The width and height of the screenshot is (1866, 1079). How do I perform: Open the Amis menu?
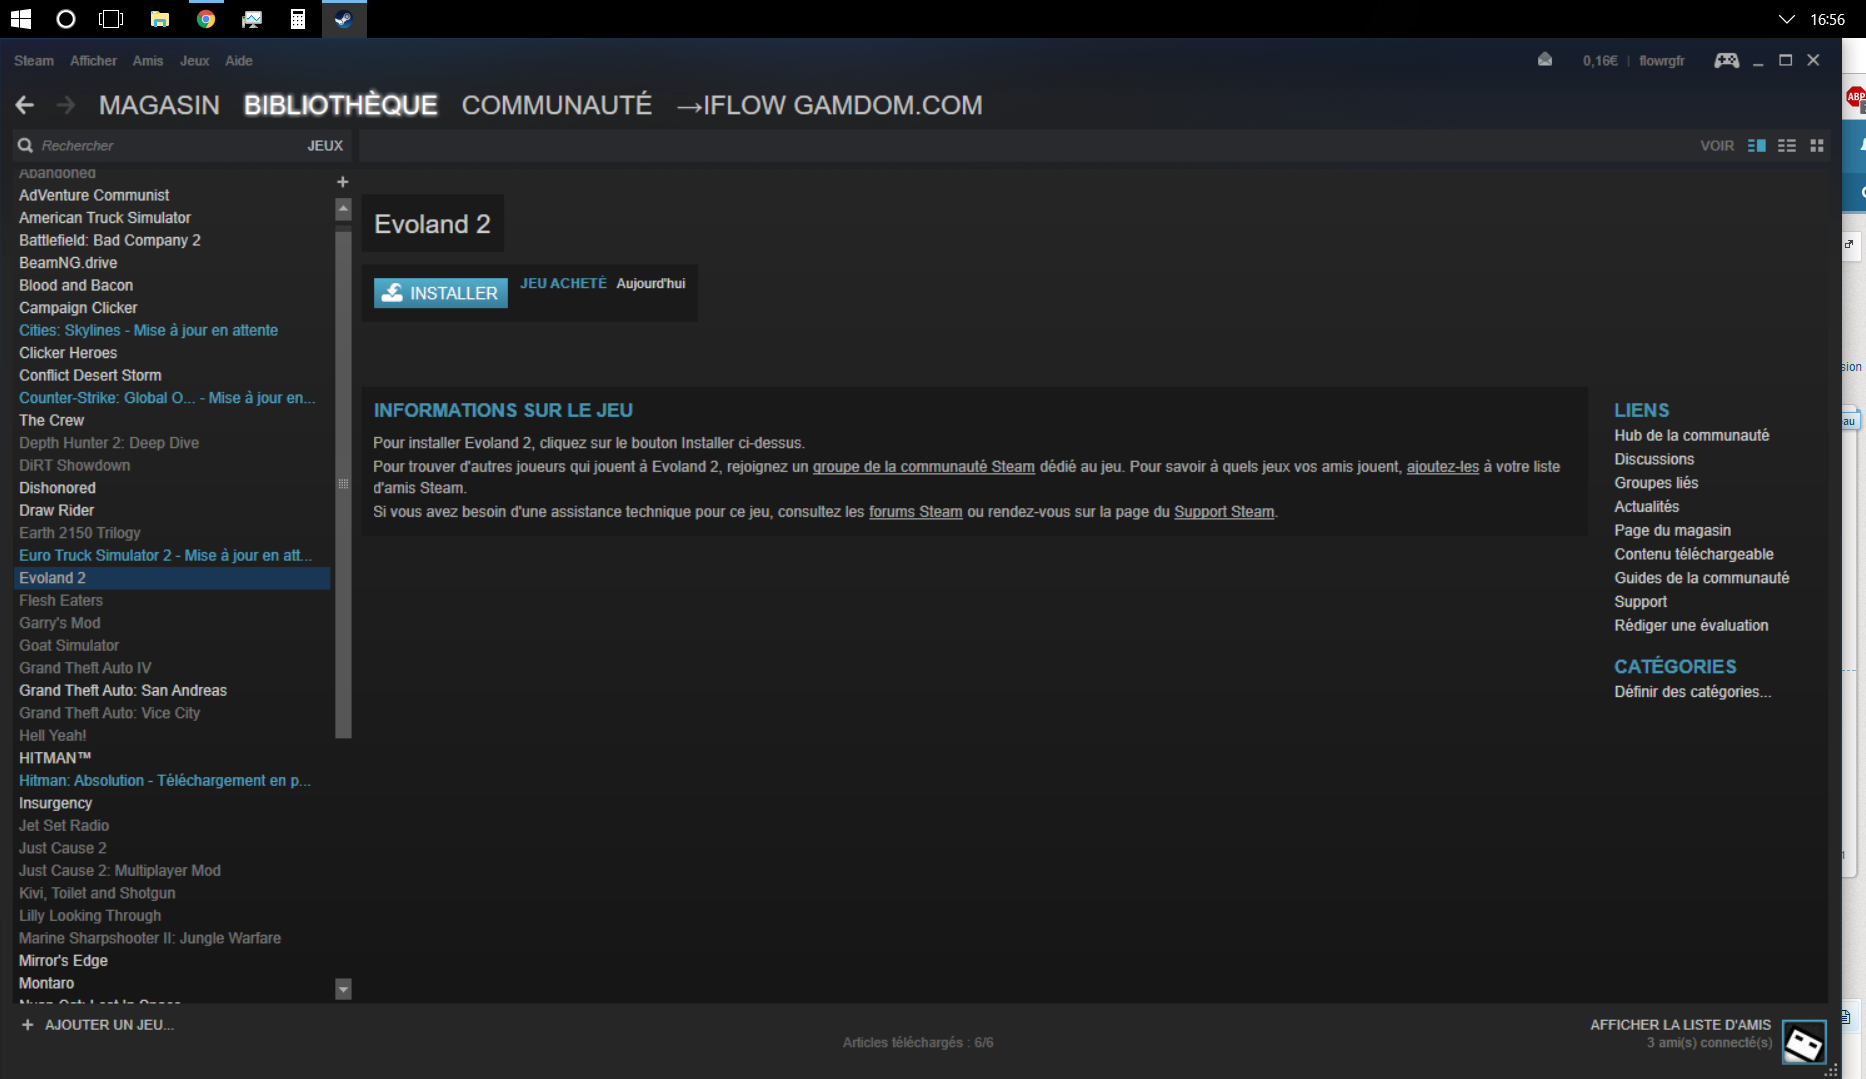click(x=148, y=61)
